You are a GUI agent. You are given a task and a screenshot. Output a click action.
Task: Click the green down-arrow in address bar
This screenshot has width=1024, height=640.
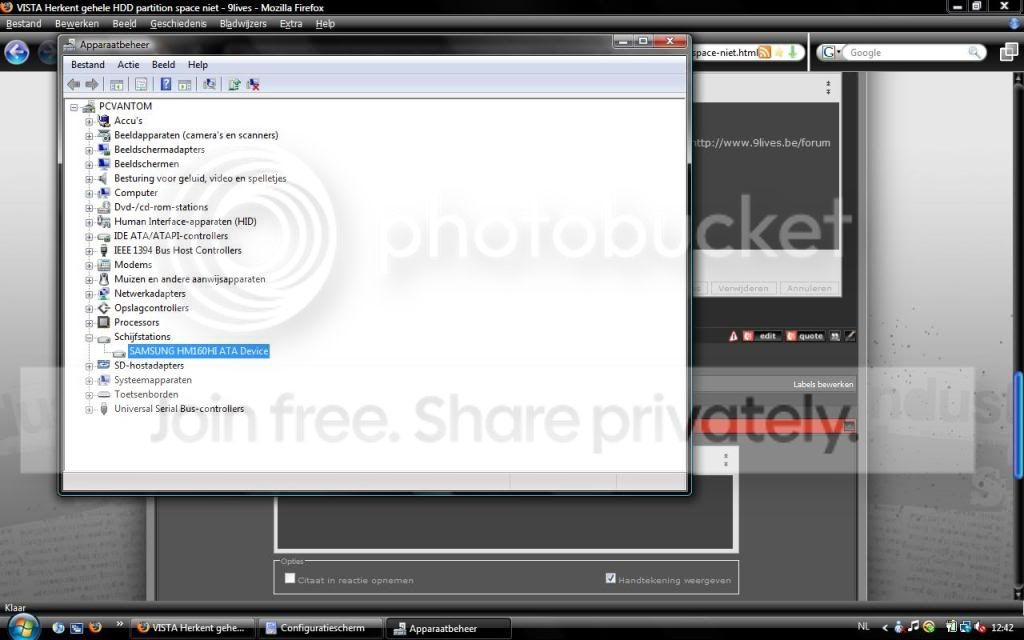792,52
